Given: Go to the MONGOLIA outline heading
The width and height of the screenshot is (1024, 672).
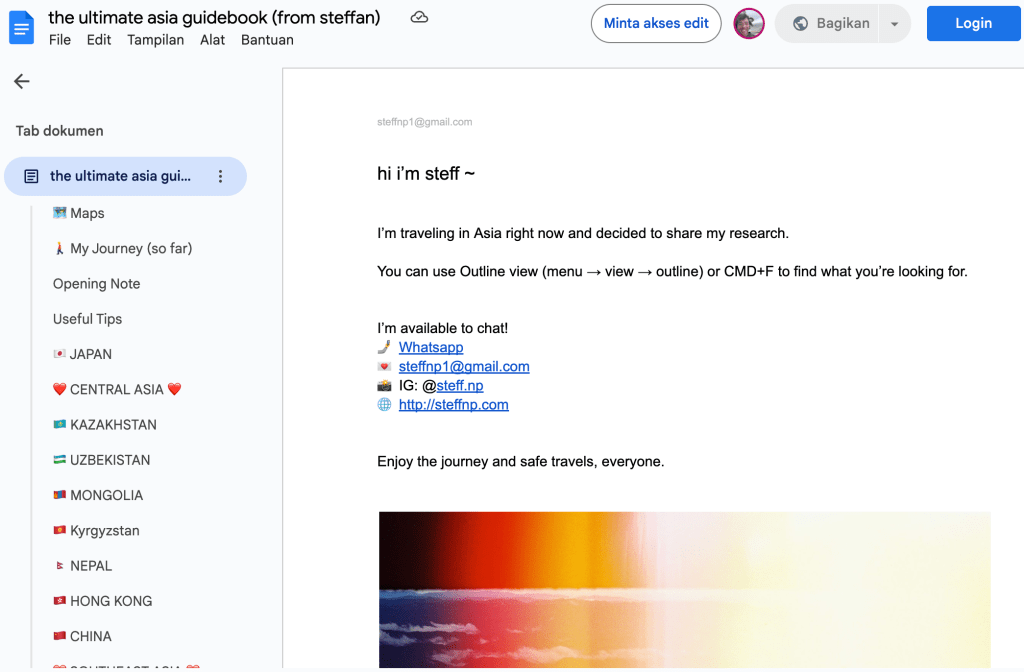Looking at the screenshot, I should click(106, 495).
